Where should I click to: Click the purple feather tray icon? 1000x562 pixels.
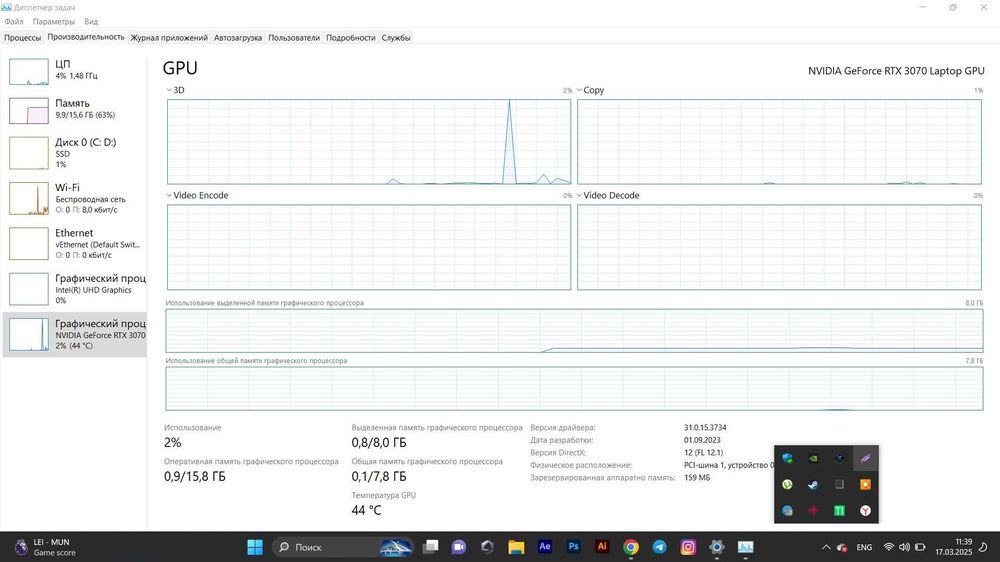[865, 458]
